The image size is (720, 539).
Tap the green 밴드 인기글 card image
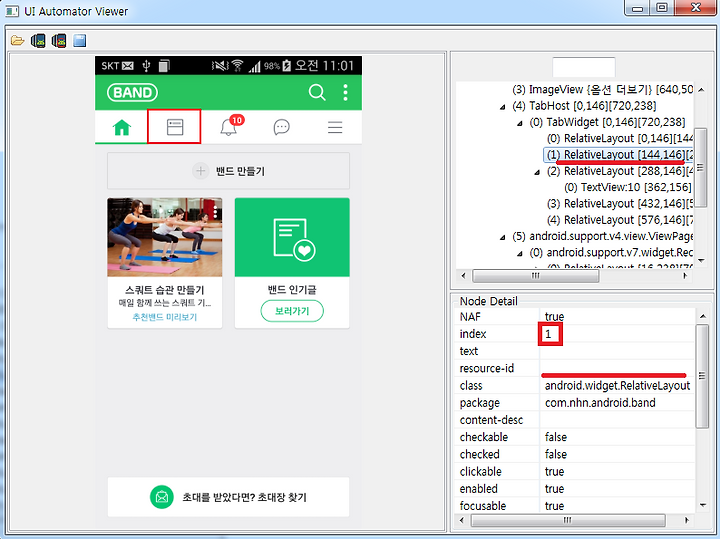pos(292,237)
